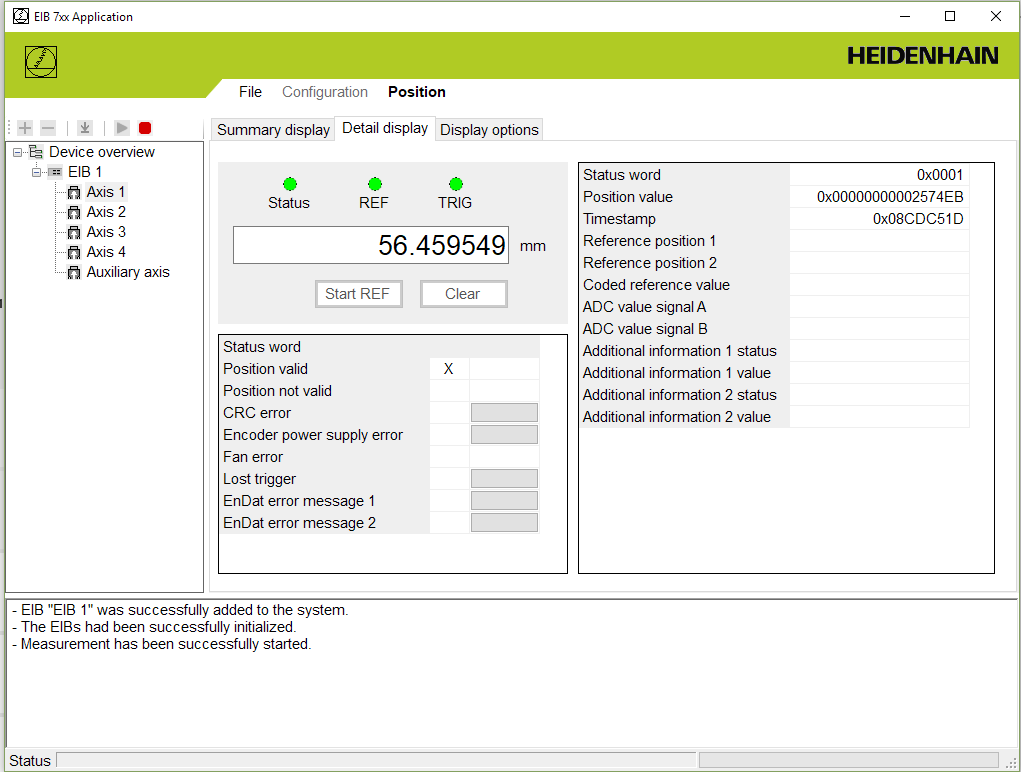Click the green Status indicator LED
Viewport: 1021px width, 772px height.
[x=290, y=184]
